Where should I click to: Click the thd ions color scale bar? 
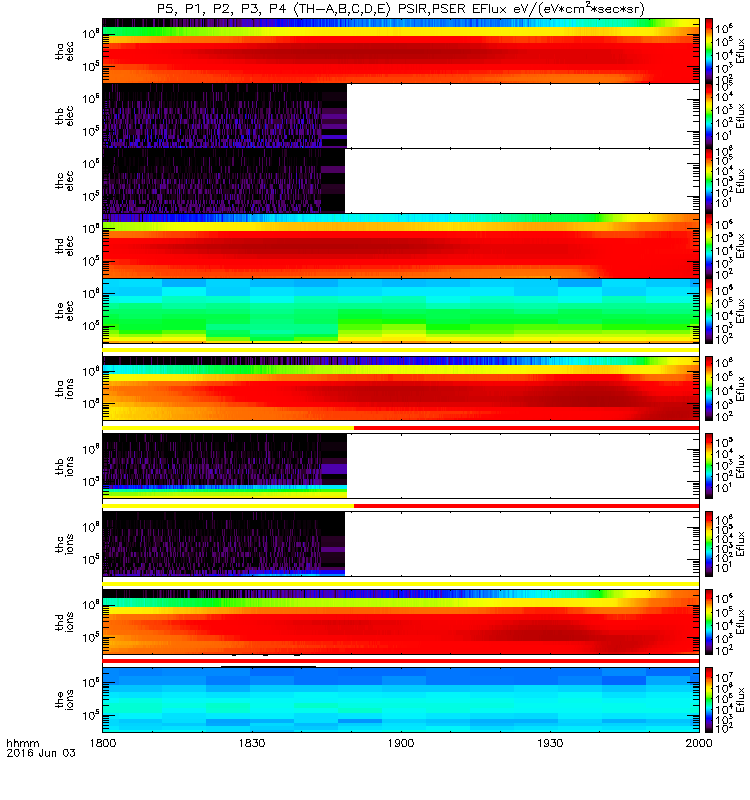point(709,622)
